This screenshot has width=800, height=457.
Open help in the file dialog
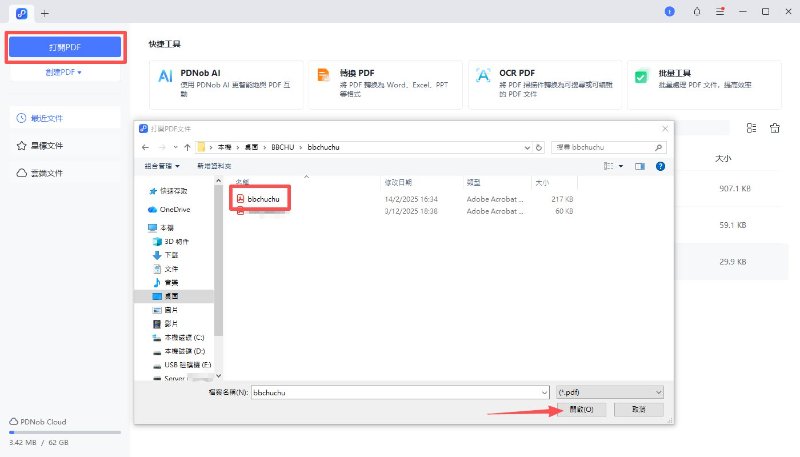click(x=660, y=166)
